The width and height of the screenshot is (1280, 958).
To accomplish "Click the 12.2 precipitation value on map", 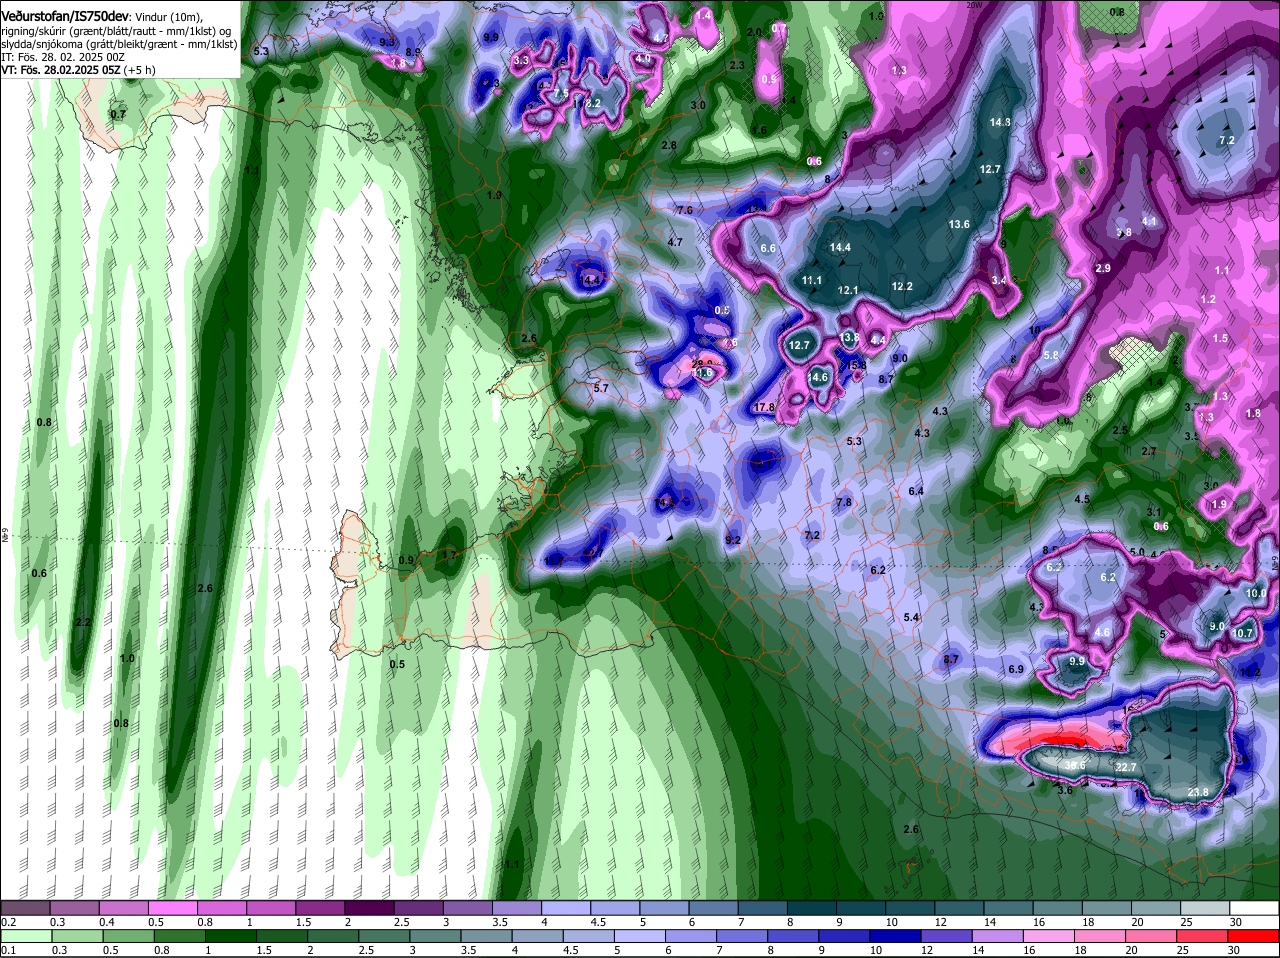I will click(902, 286).
